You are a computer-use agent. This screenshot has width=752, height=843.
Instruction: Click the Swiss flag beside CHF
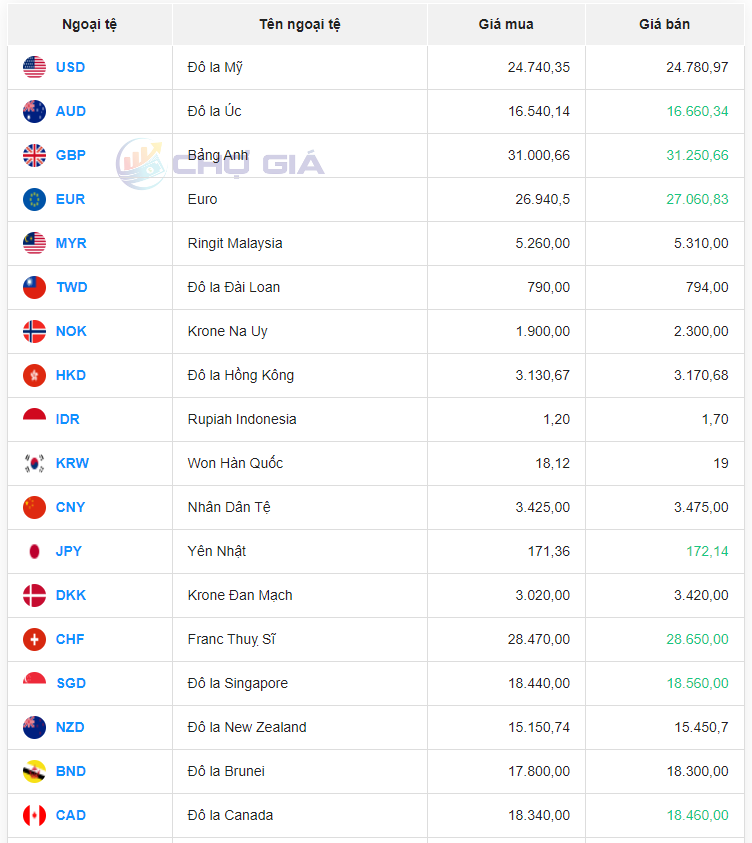pyautogui.click(x=34, y=639)
